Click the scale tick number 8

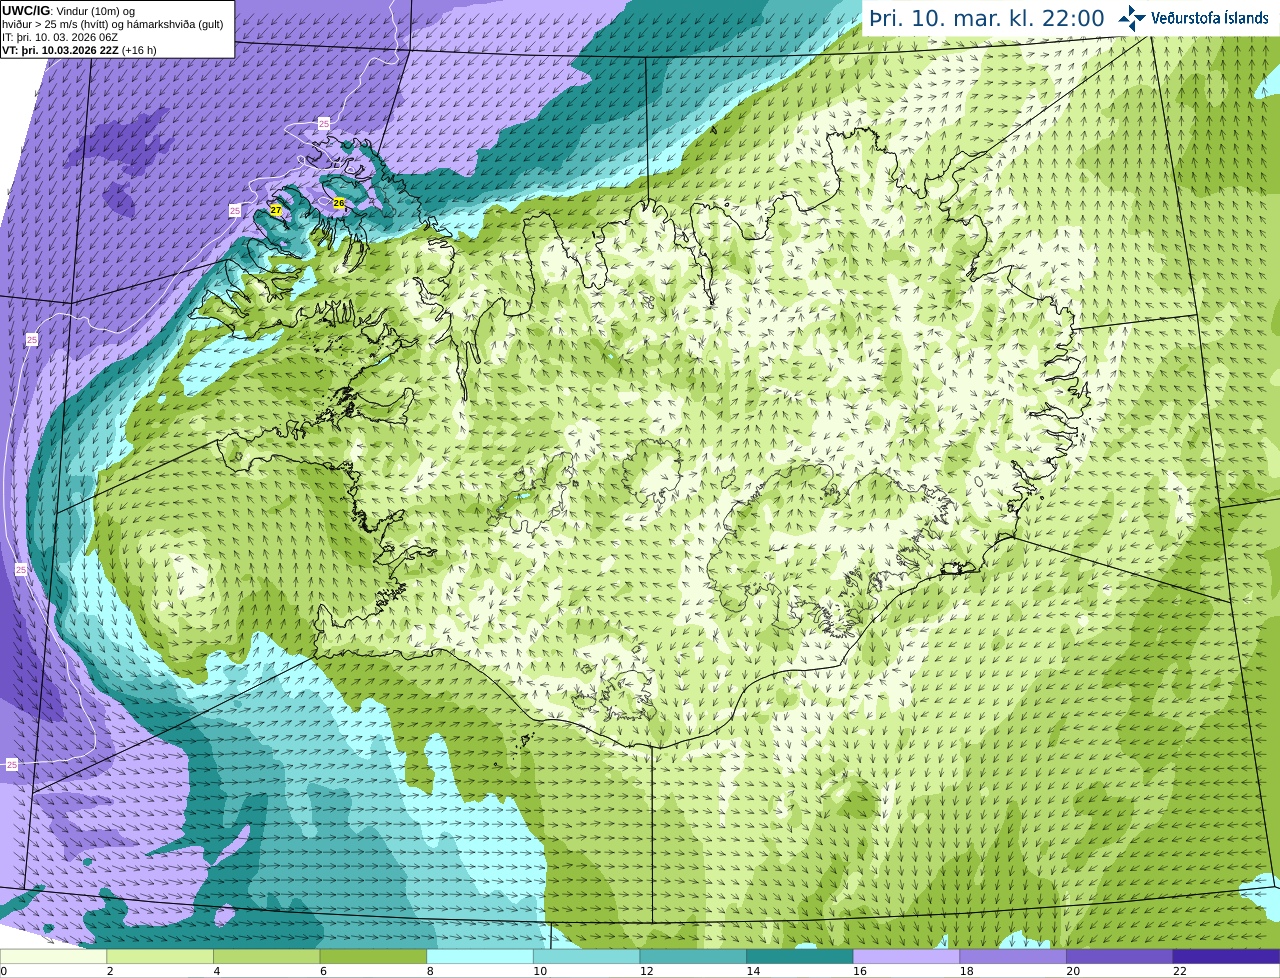[x=430, y=971]
